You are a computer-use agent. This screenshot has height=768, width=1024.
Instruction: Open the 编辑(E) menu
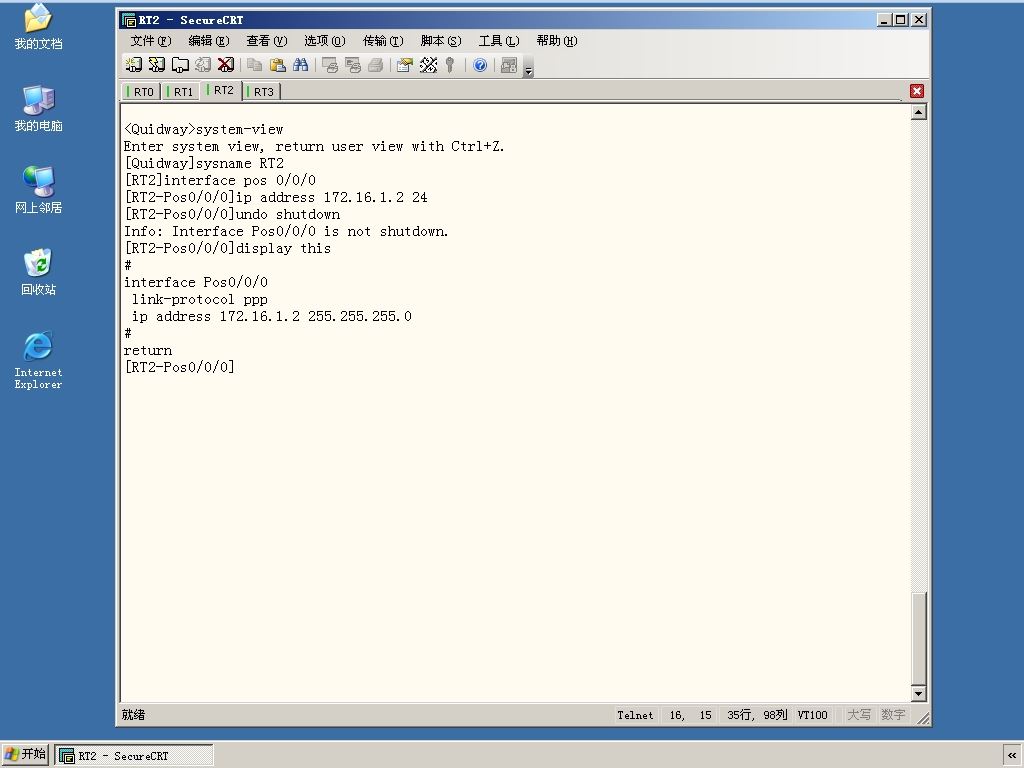tap(209, 41)
